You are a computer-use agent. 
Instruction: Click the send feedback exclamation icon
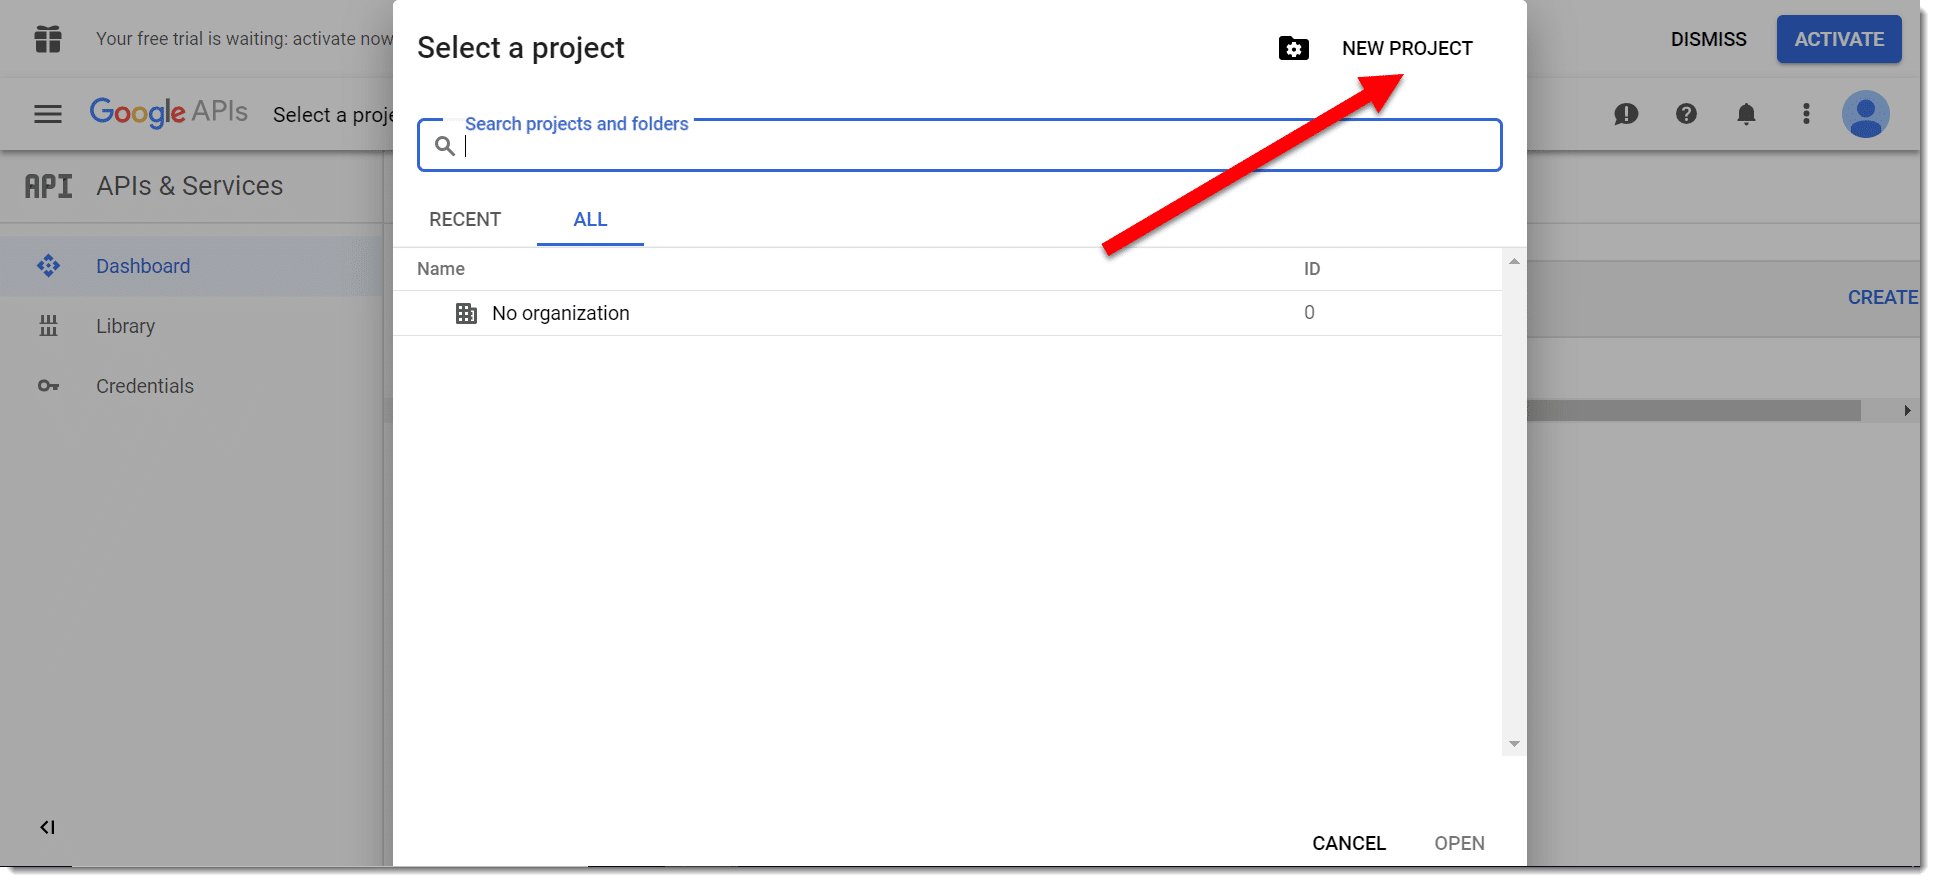tap(1626, 114)
